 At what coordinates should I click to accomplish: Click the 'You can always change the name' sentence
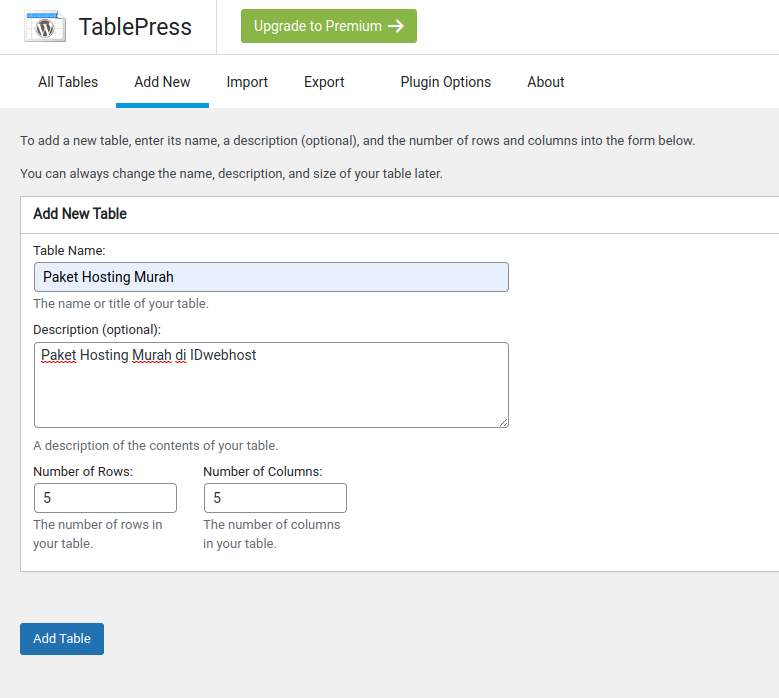click(x=232, y=174)
